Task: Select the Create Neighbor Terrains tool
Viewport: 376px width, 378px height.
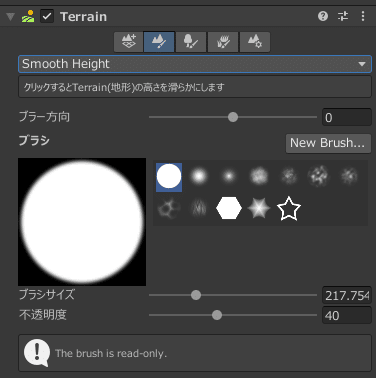Action: (x=129, y=42)
